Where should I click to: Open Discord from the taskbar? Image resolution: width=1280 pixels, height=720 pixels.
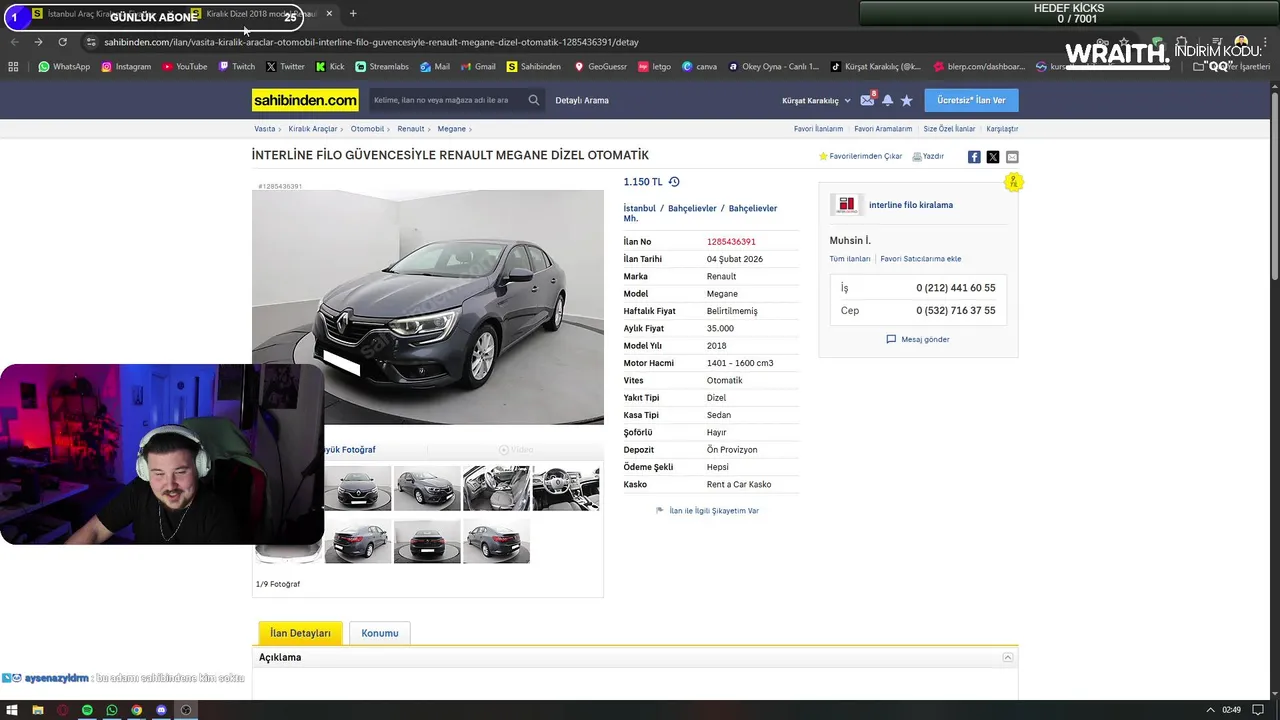pyautogui.click(x=161, y=710)
